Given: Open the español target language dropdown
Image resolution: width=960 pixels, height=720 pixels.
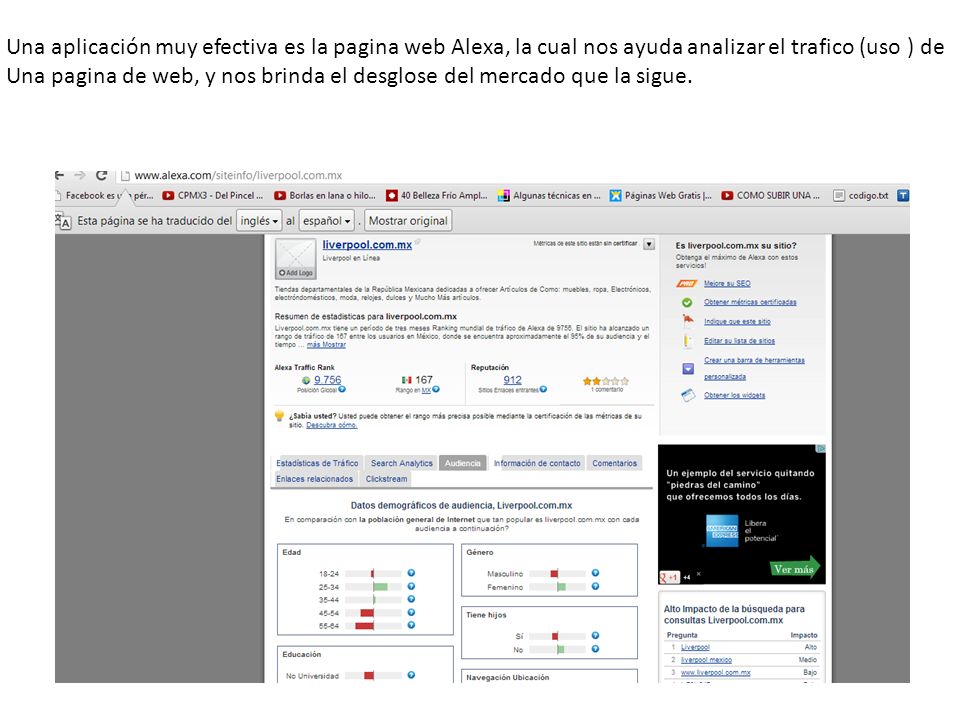Looking at the screenshot, I should click(x=327, y=221).
